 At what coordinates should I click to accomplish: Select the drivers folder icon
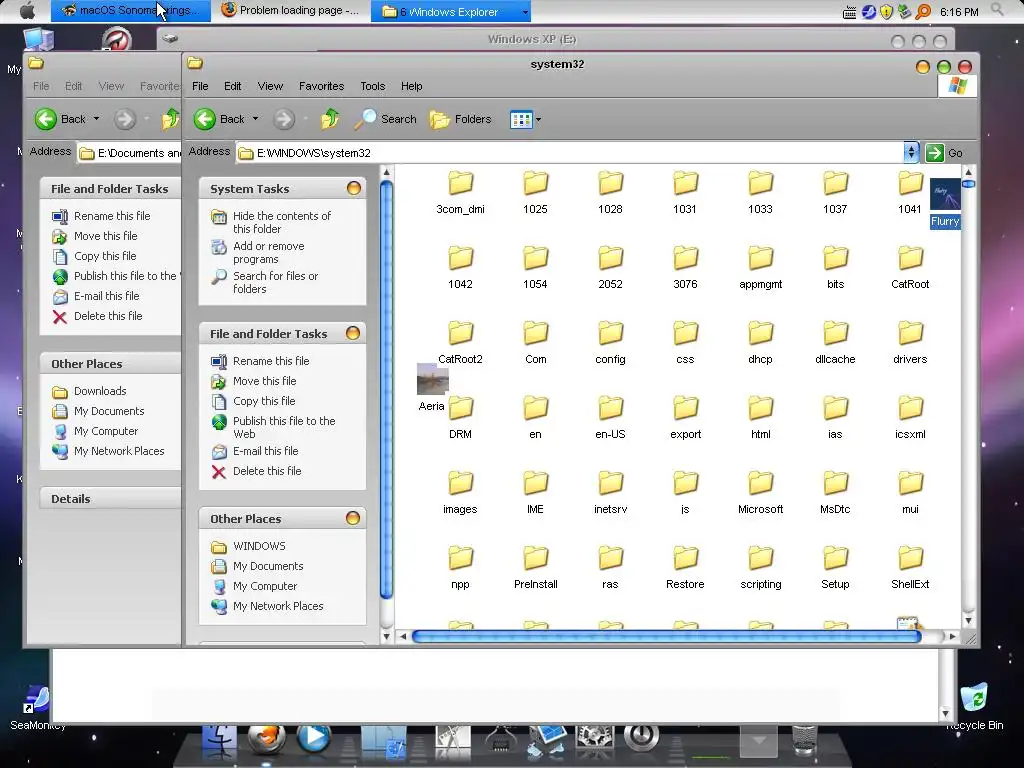[x=910, y=334]
